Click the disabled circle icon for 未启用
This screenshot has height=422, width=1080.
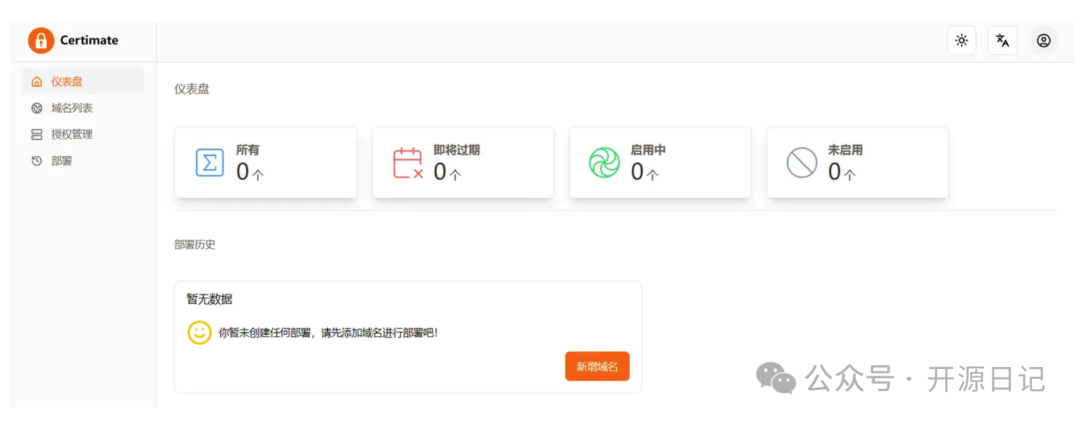click(801, 162)
